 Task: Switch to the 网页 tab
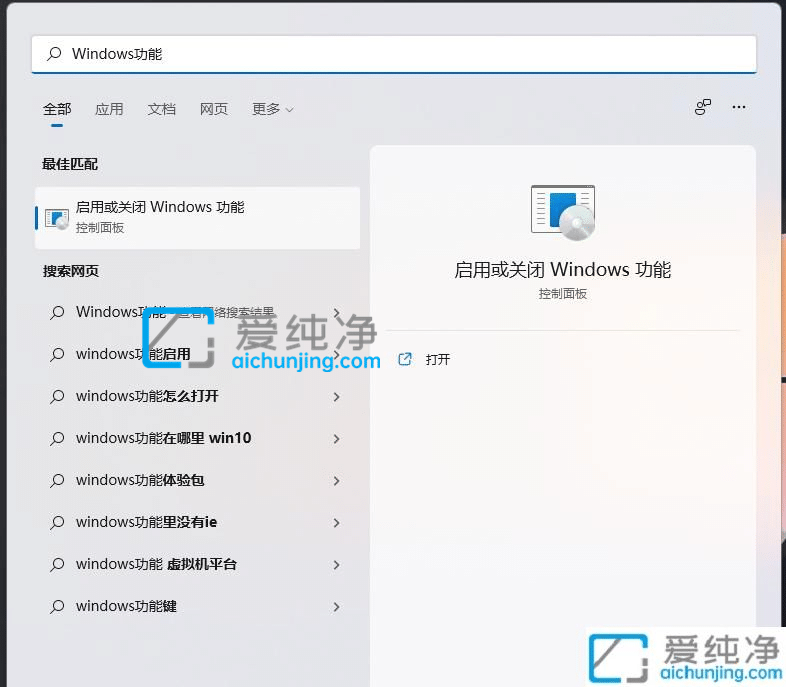click(x=214, y=109)
